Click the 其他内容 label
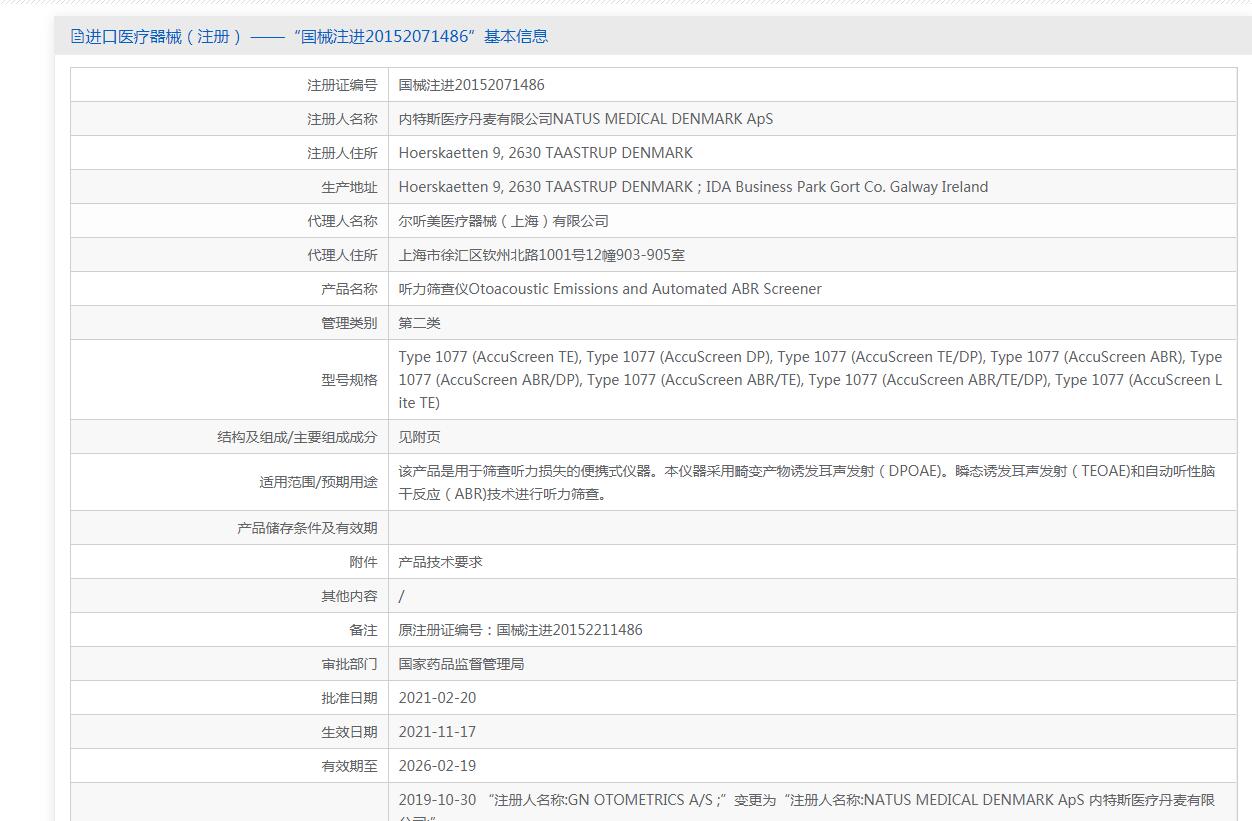This screenshot has width=1252, height=821. (x=349, y=596)
